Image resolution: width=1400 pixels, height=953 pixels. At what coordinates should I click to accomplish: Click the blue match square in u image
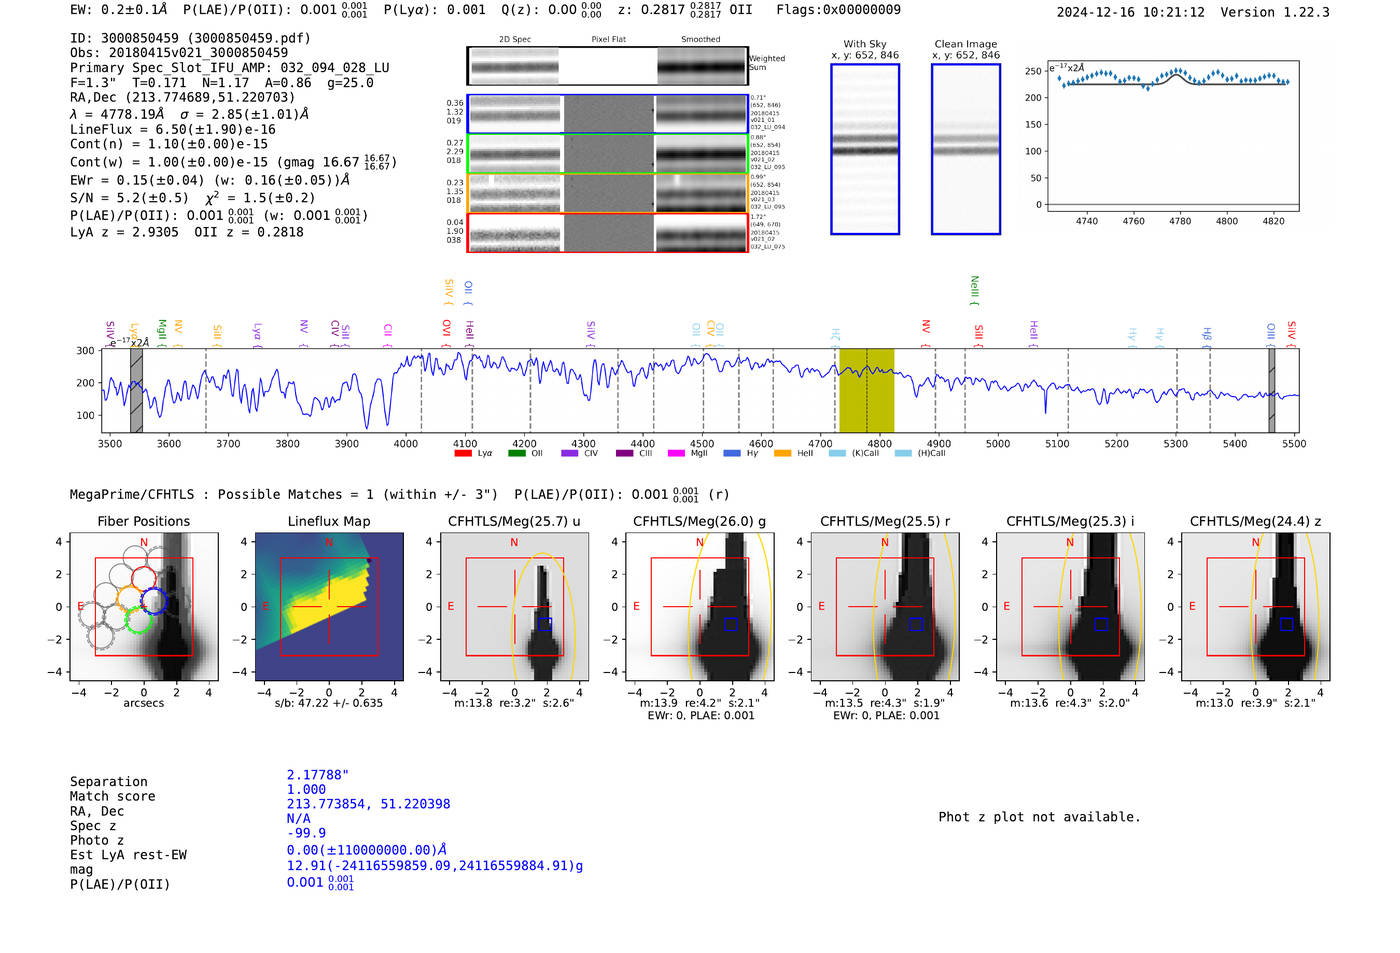pos(545,624)
